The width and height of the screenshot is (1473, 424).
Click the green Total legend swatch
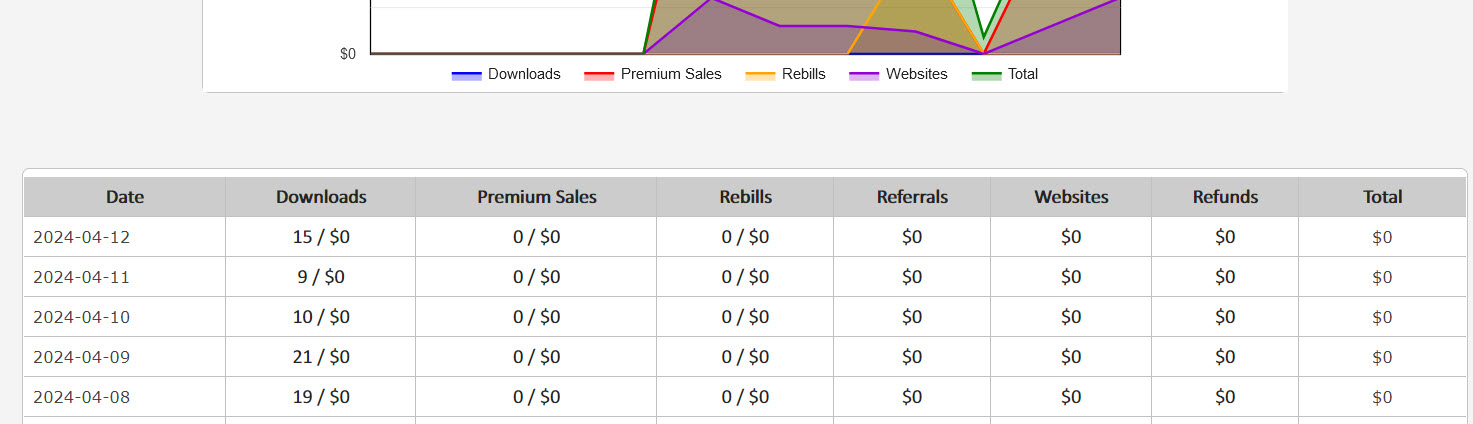[x=987, y=75]
